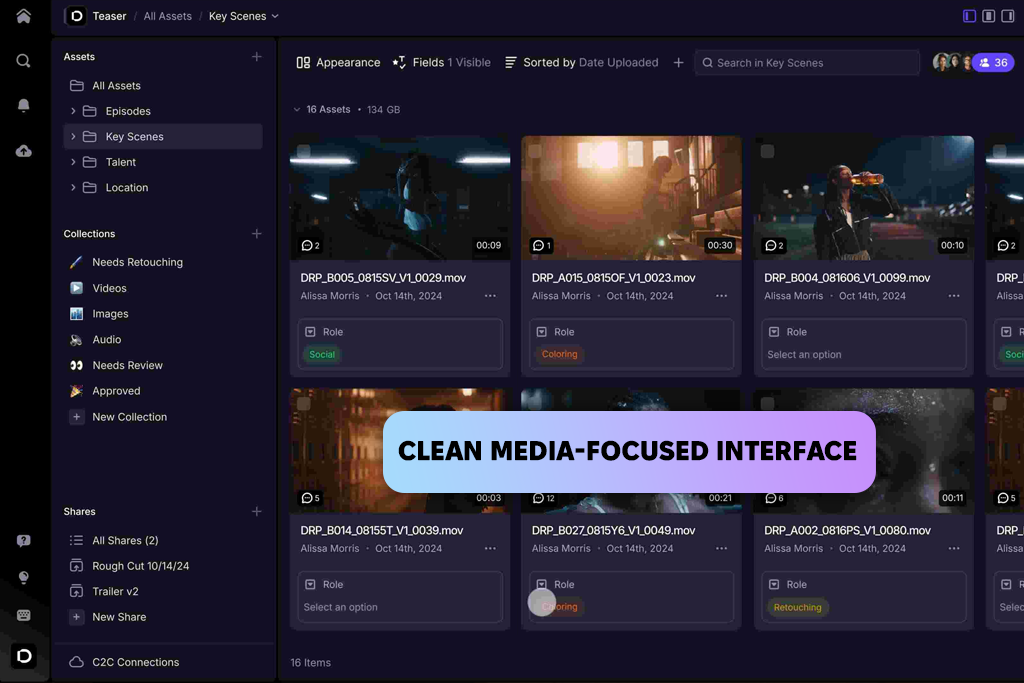Screen dimensions: 1024x683
Task: Open more options for DRP_A002_0816PS_V1_0080.mov
Action: pos(954,548)
